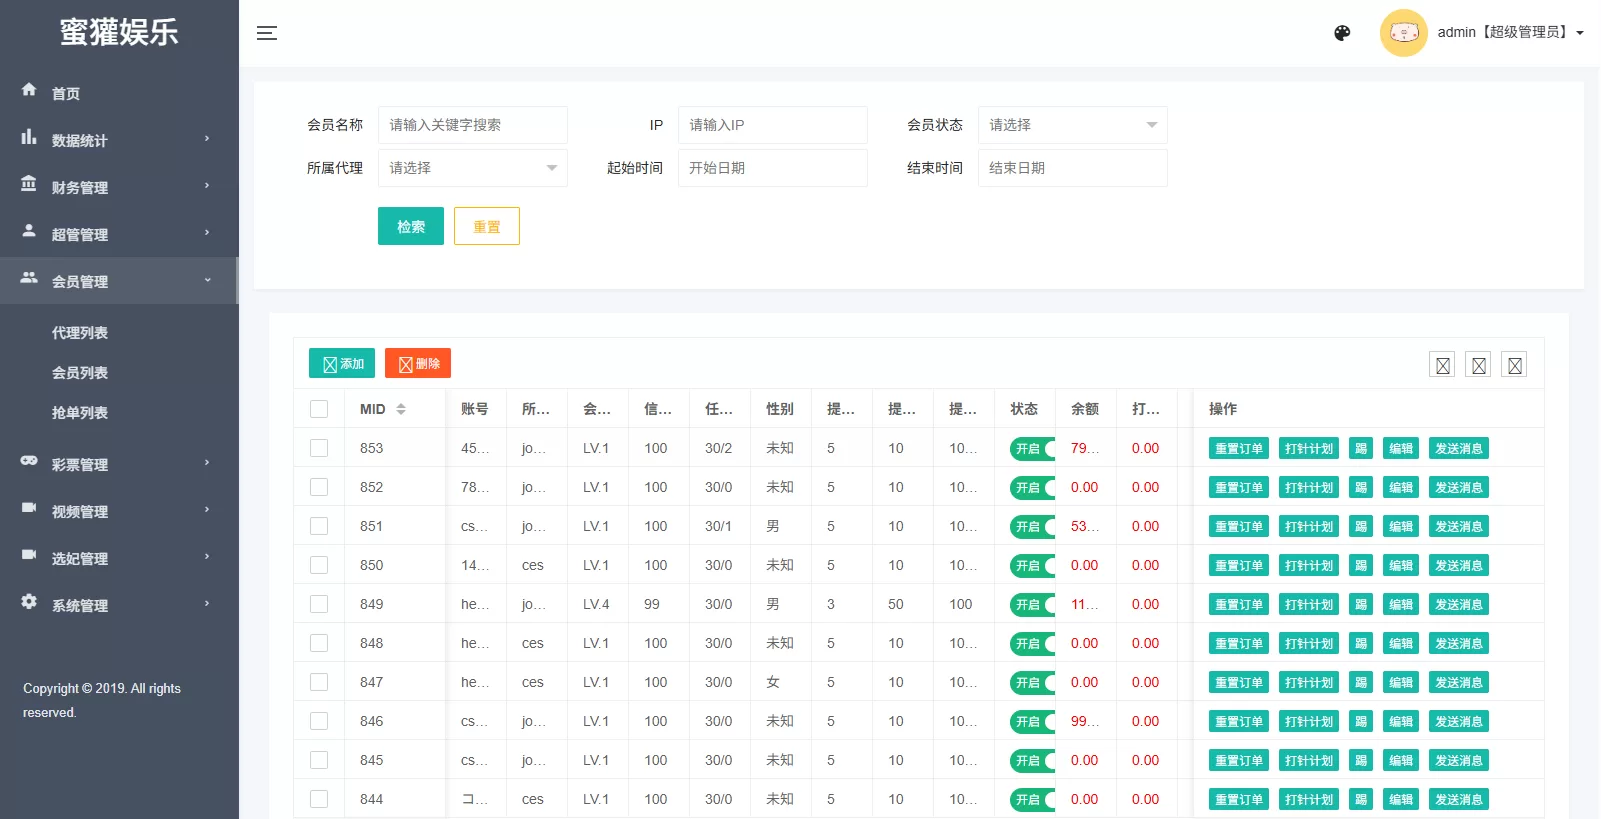Sort the table by MID column arrows
Screen dimensions: 1601x819
401,409
